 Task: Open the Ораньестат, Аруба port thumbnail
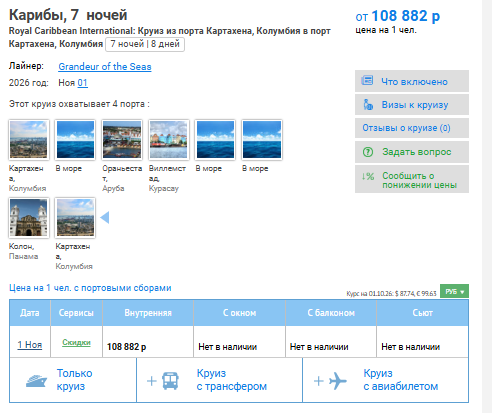(x=122, y=140)
